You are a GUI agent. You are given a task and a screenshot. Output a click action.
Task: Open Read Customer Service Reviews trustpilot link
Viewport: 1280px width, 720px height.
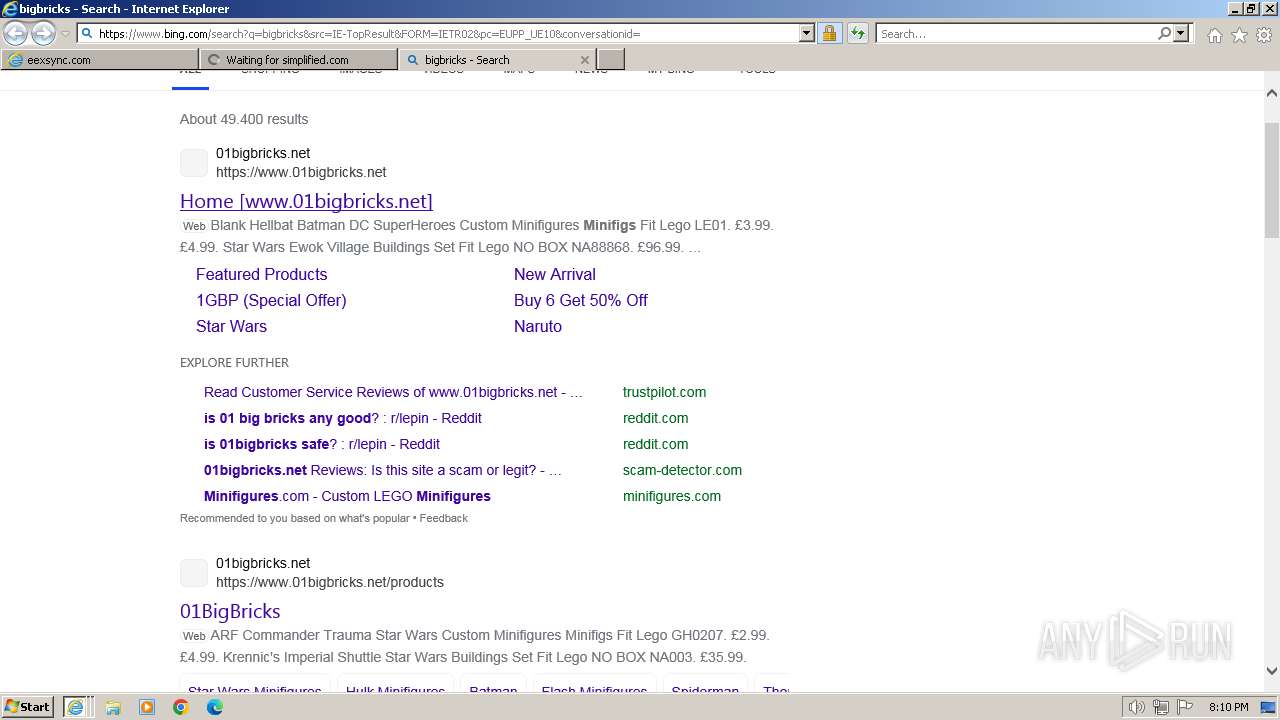393,392
